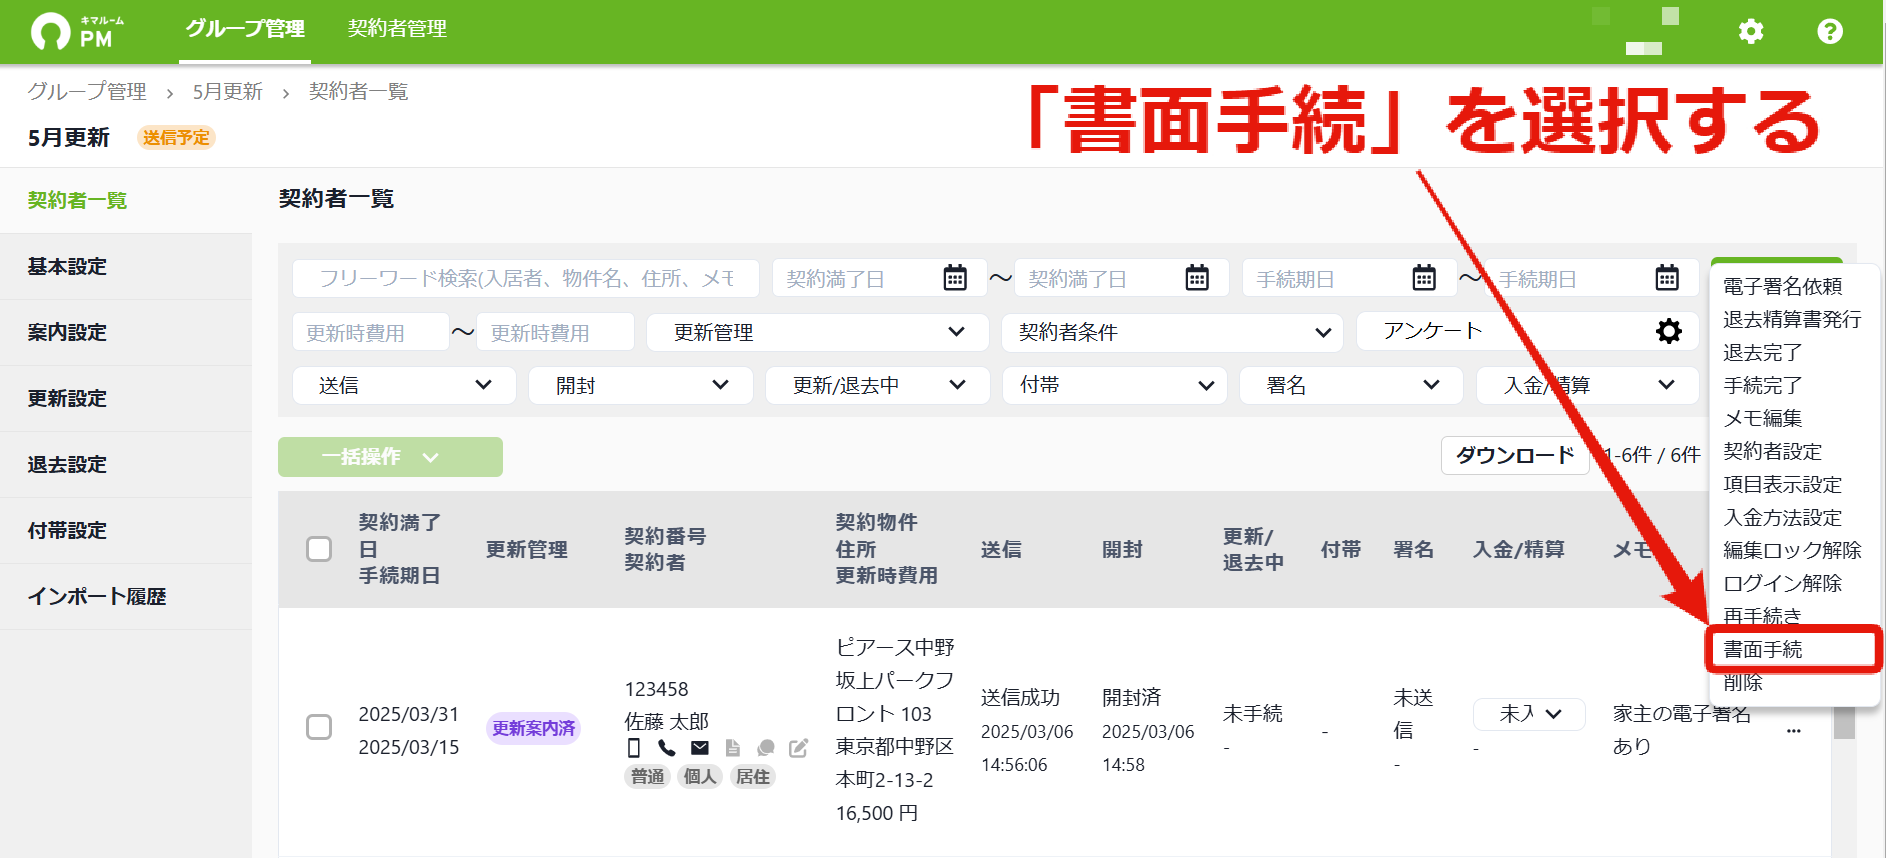Open 付帯設定 in the sidebar
The height and width of the screenshot is (858, 1886).
[126, 530]
